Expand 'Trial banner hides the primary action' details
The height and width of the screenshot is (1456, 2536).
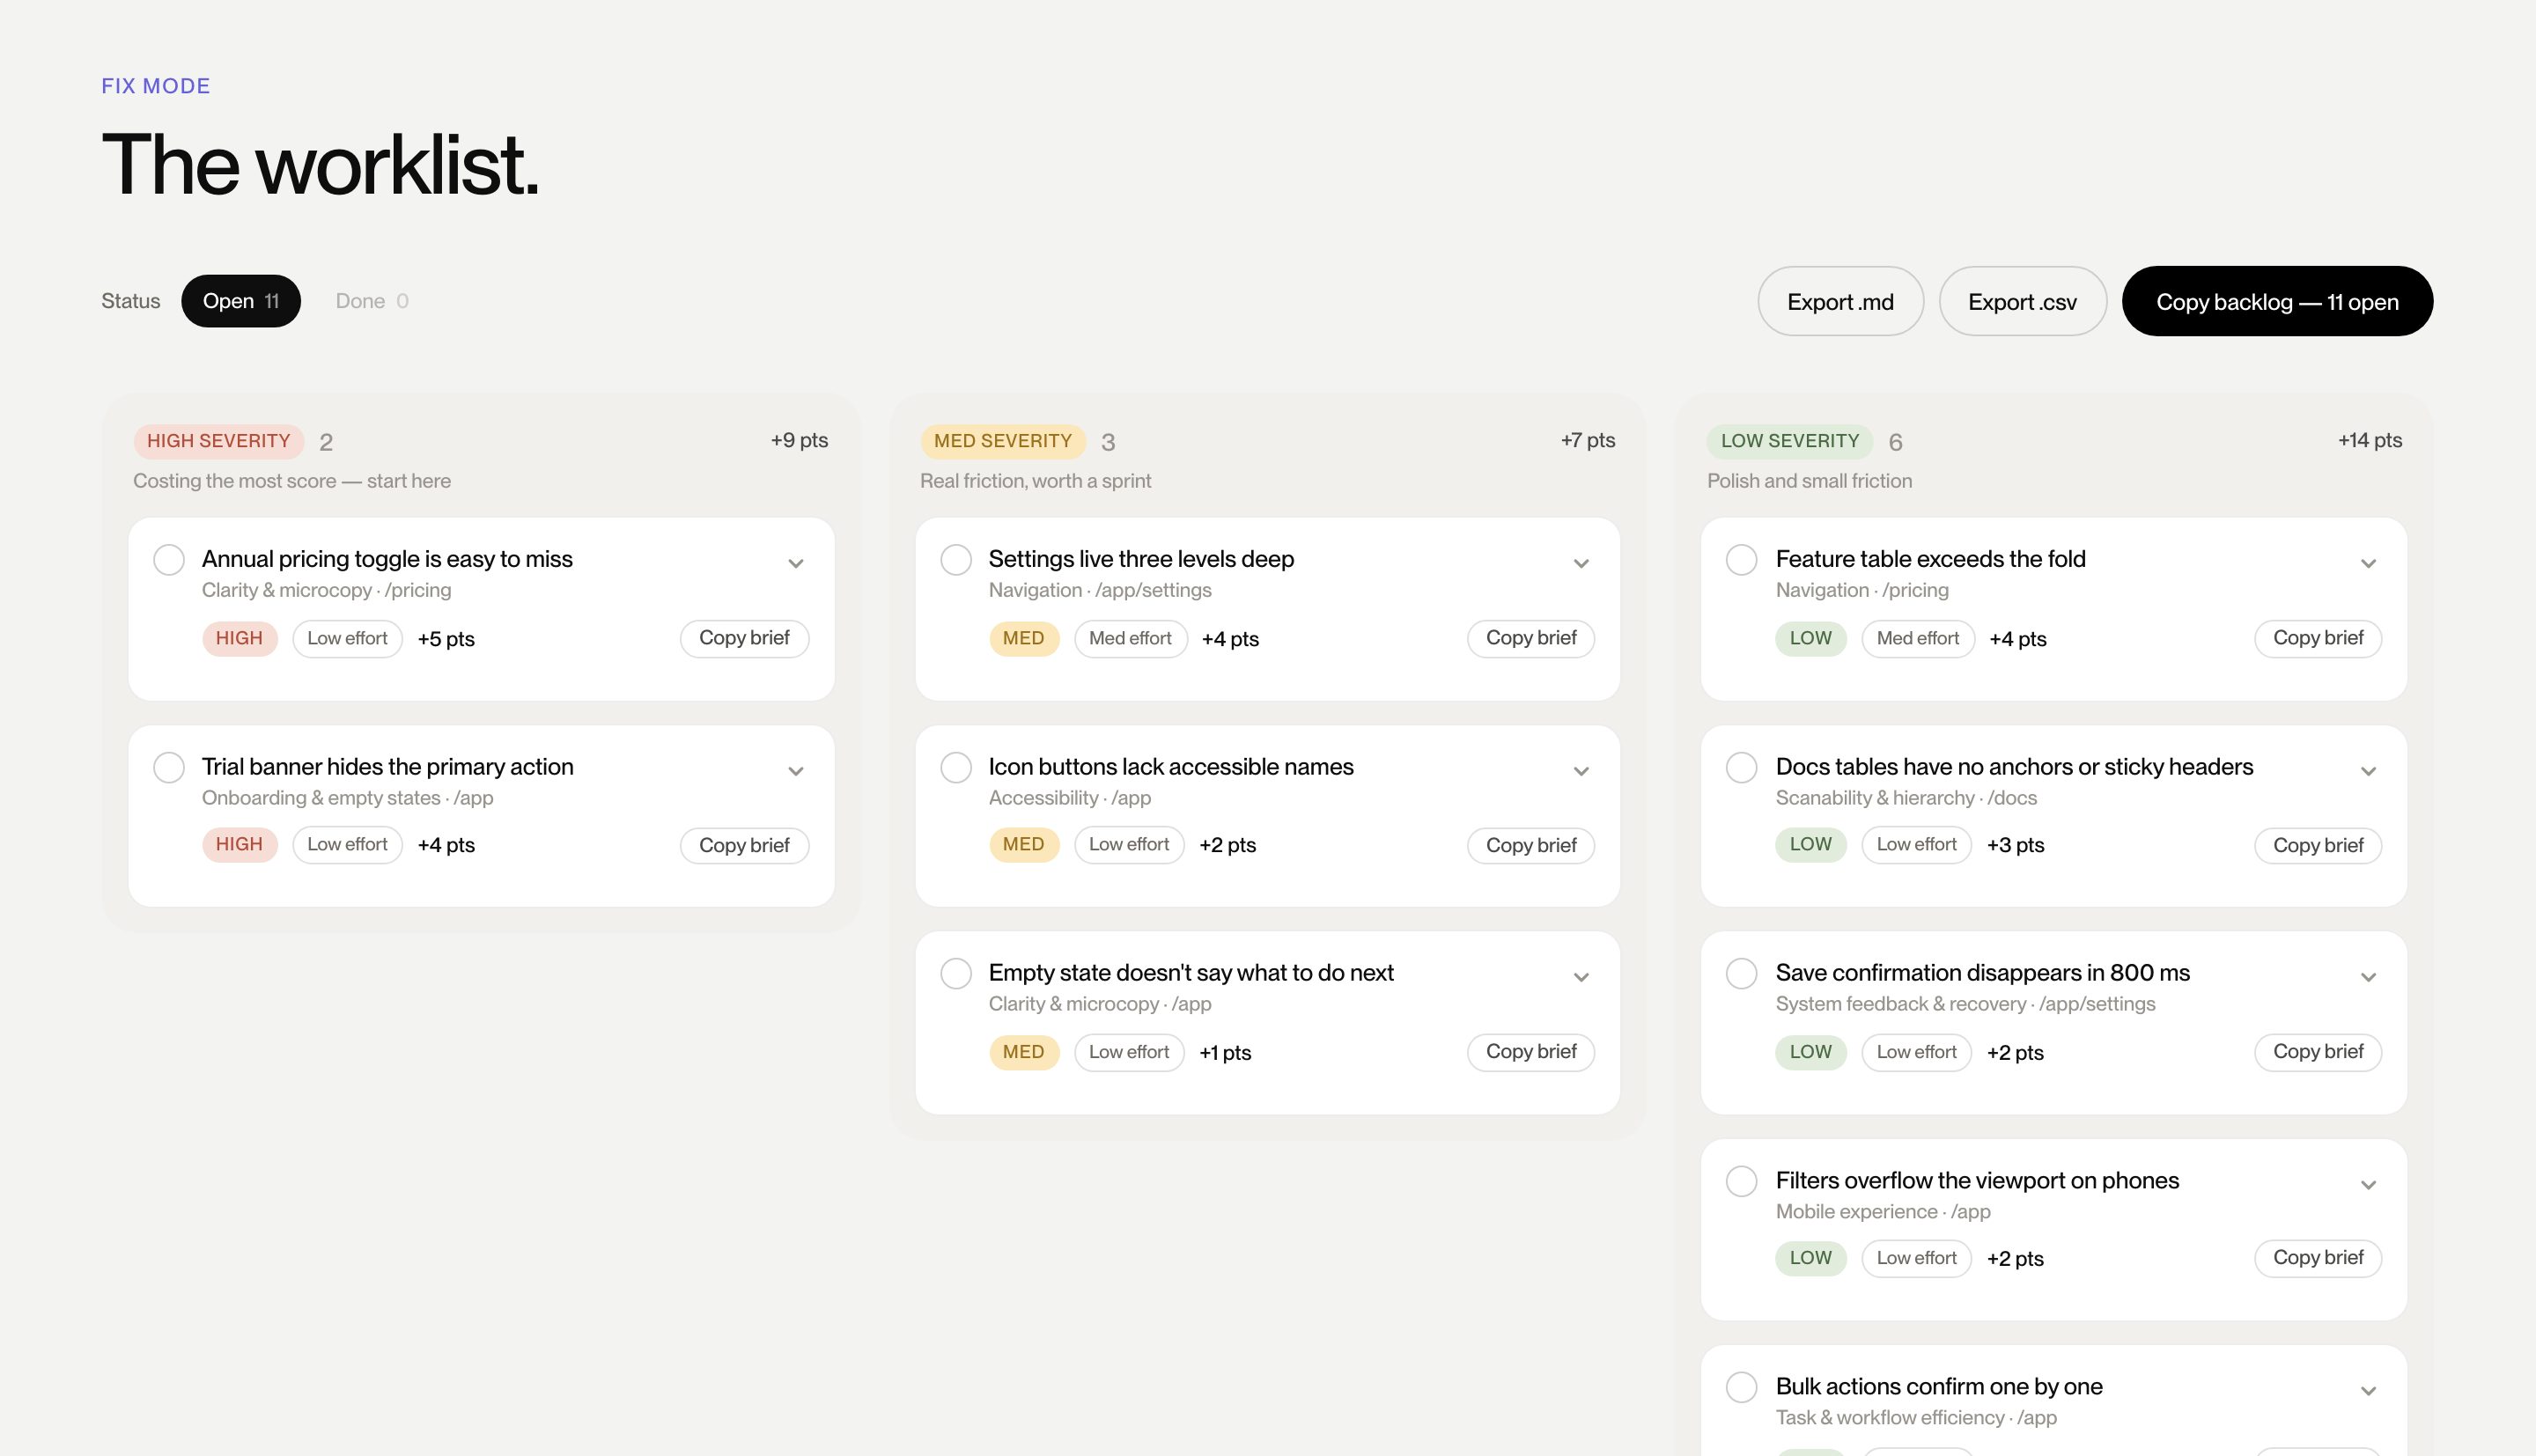796,771
